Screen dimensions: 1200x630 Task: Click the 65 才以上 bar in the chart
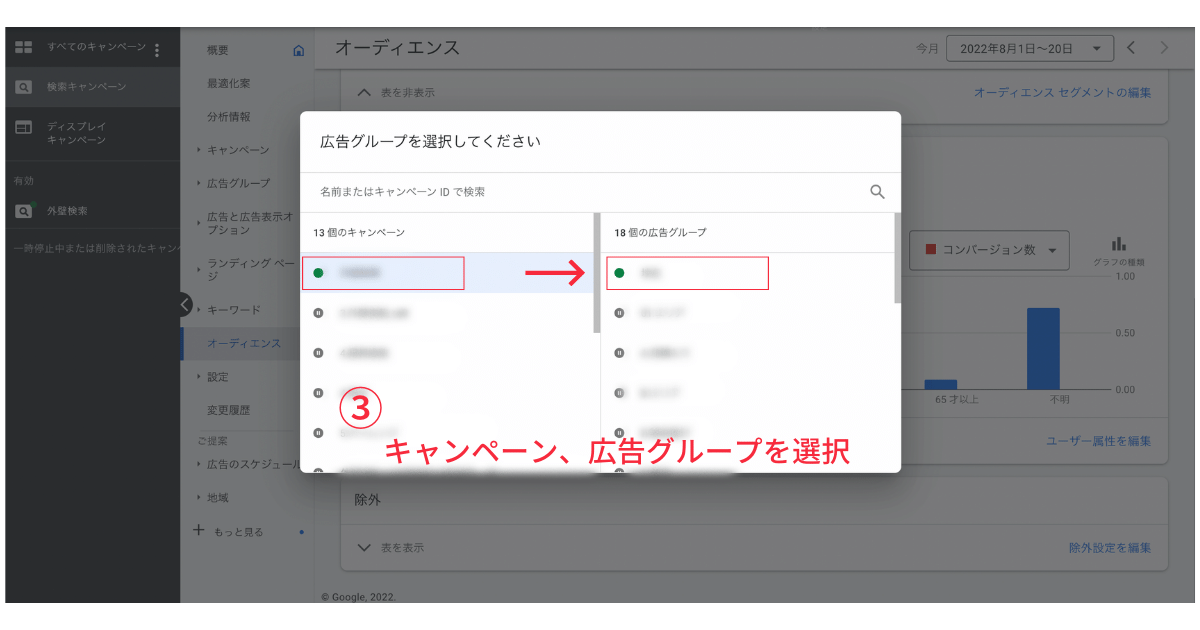[x=941, y=385]
